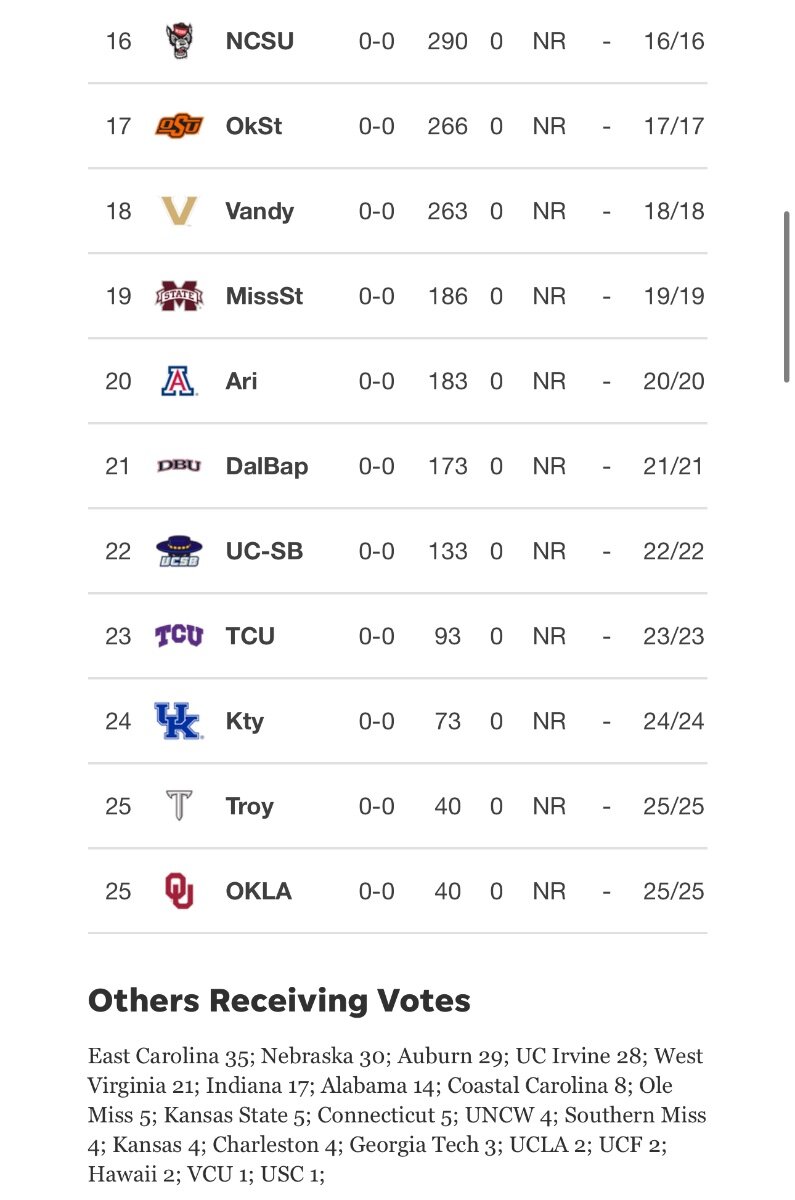Open the NCSU team link
Viewport: 795px width, 1200px height.
[260, 41]
